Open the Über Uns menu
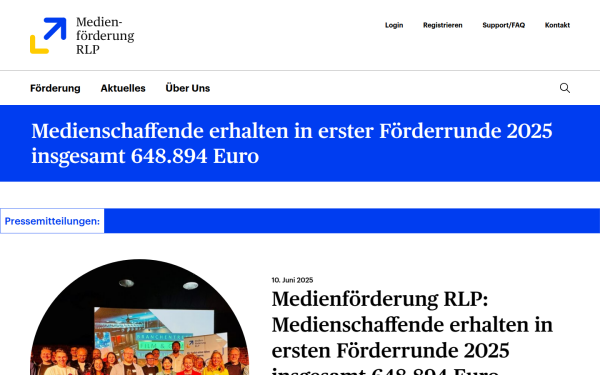The image size is (600, 375). [x=188, y=88]
